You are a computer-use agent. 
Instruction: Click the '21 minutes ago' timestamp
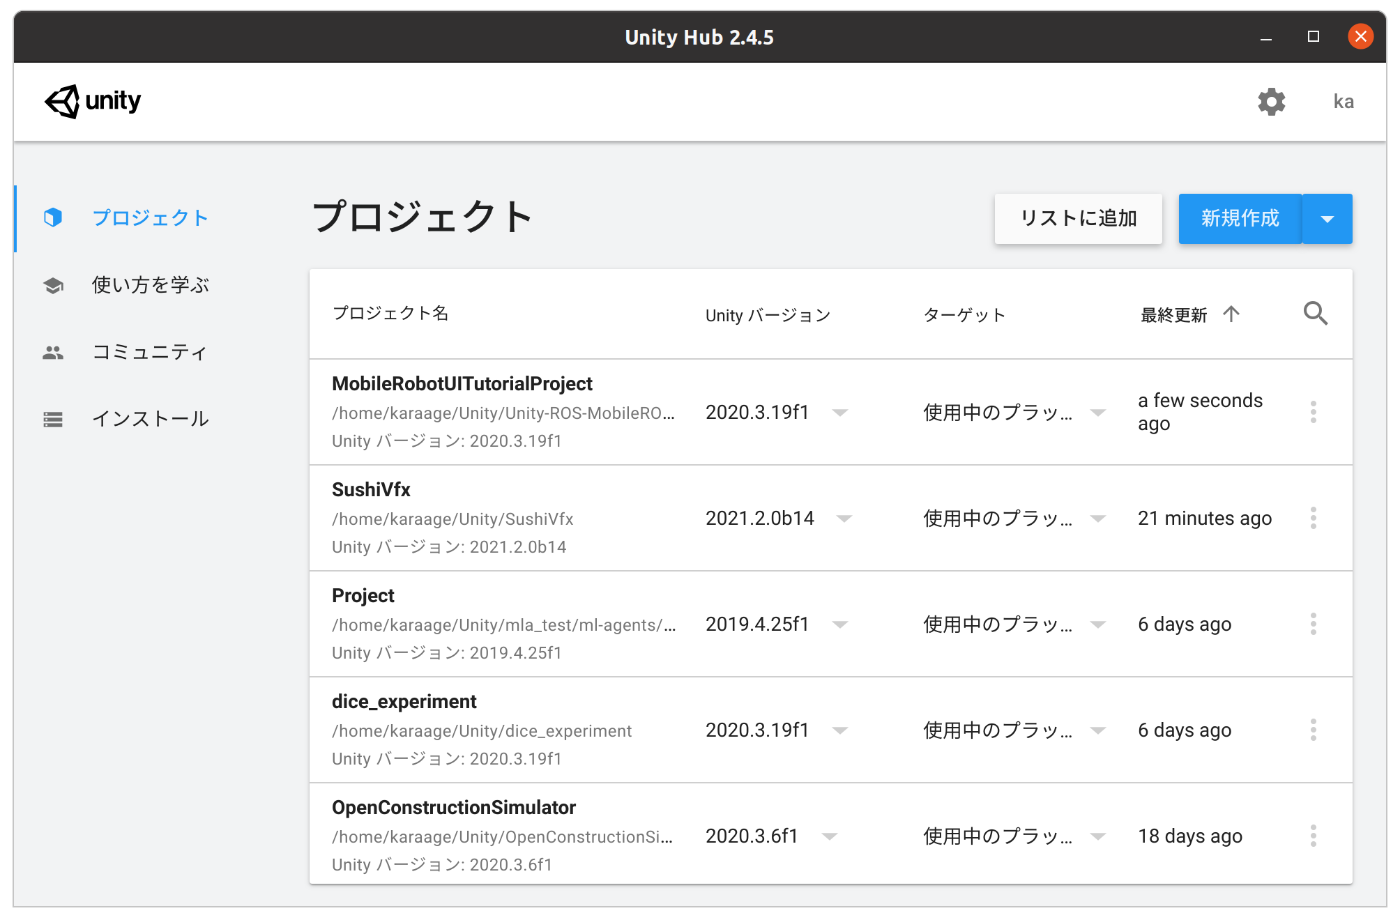click(x=1205, y=518)
